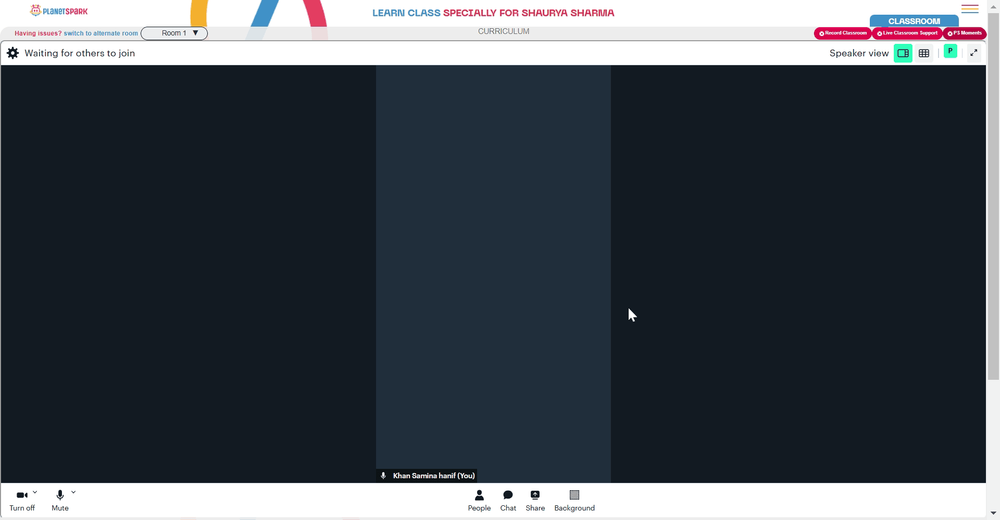Click the Record Classroom button
Screen dimensions: 1000x520
click(842, 33)
